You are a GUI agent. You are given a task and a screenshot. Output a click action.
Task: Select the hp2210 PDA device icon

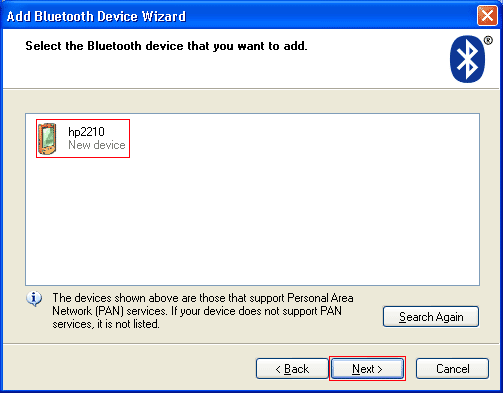47,139
